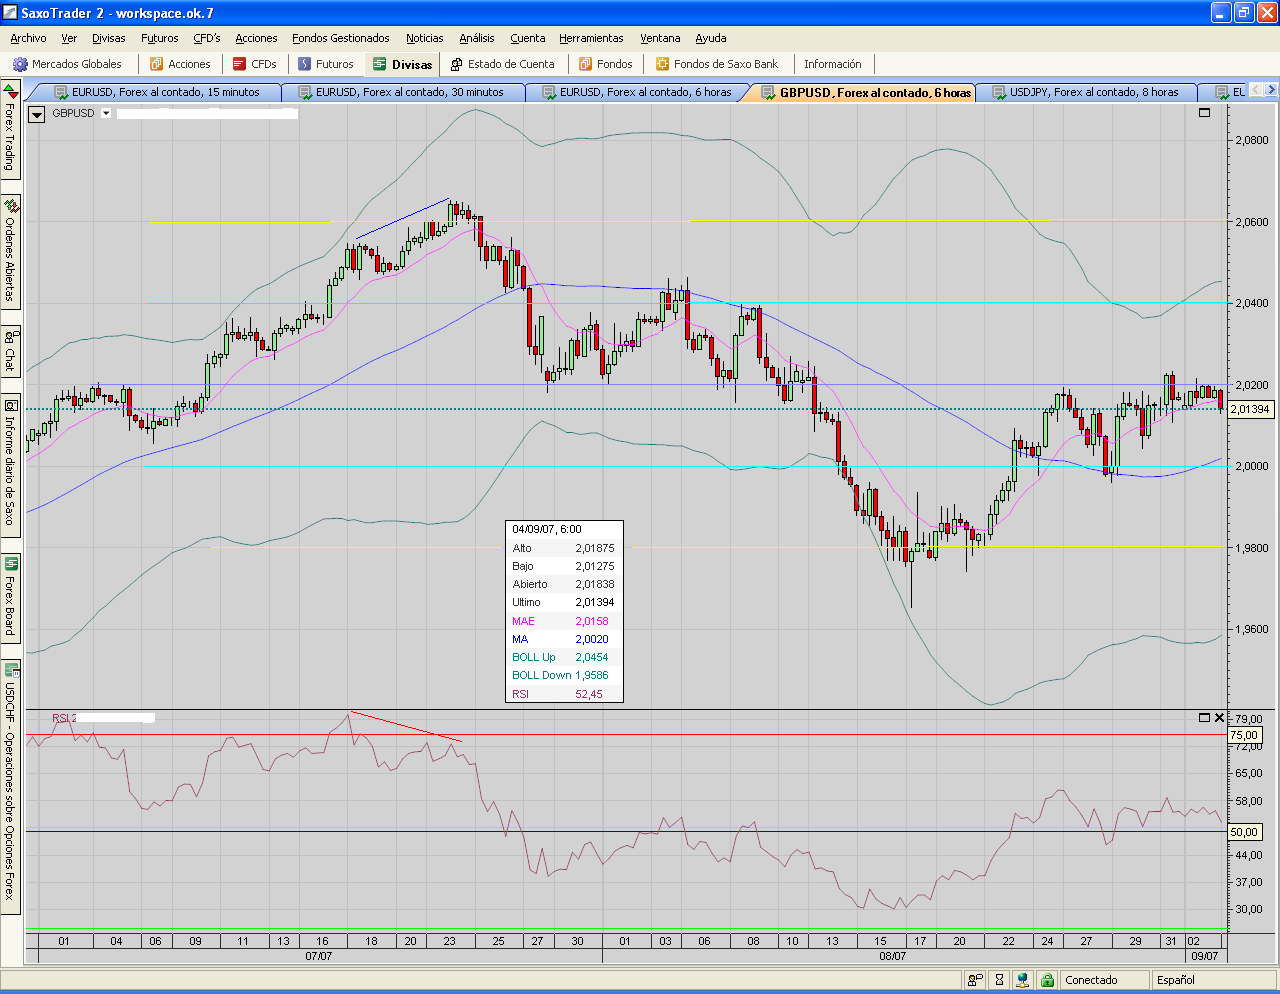Maximize the main price chart panel
This screenshot has height=994, width=1280.
pos(1204,113)
